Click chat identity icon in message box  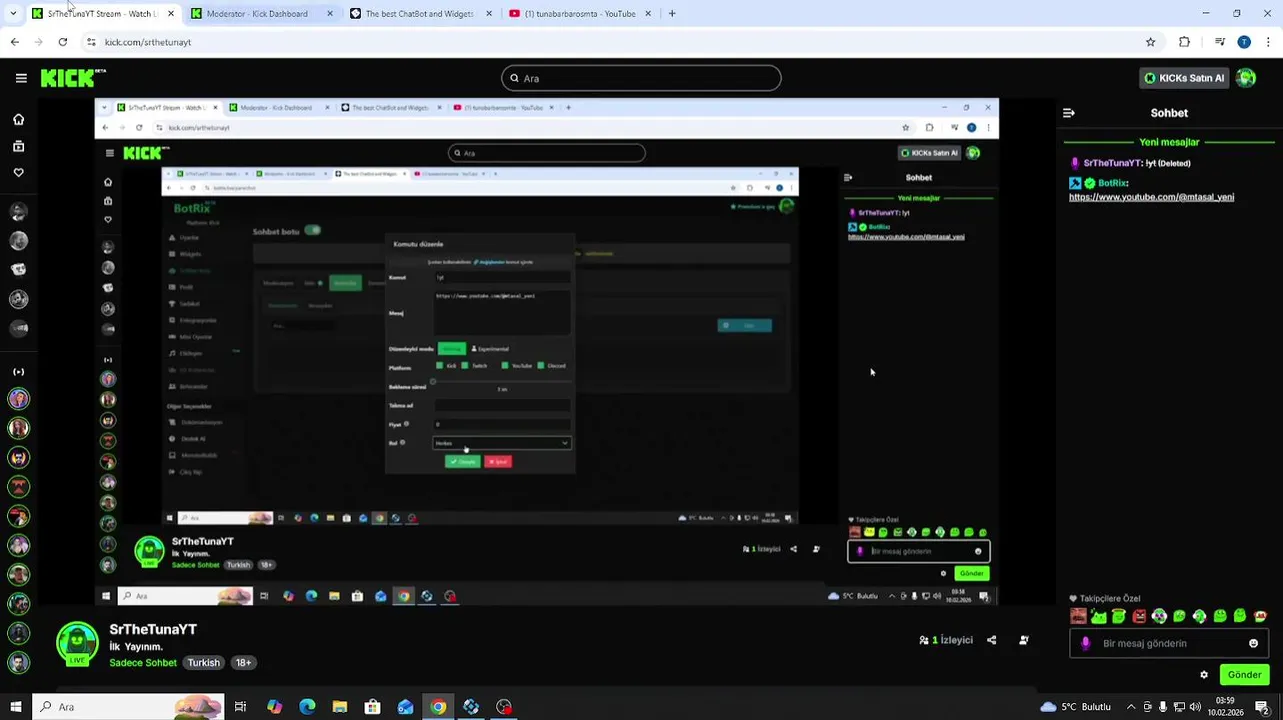1086,643
